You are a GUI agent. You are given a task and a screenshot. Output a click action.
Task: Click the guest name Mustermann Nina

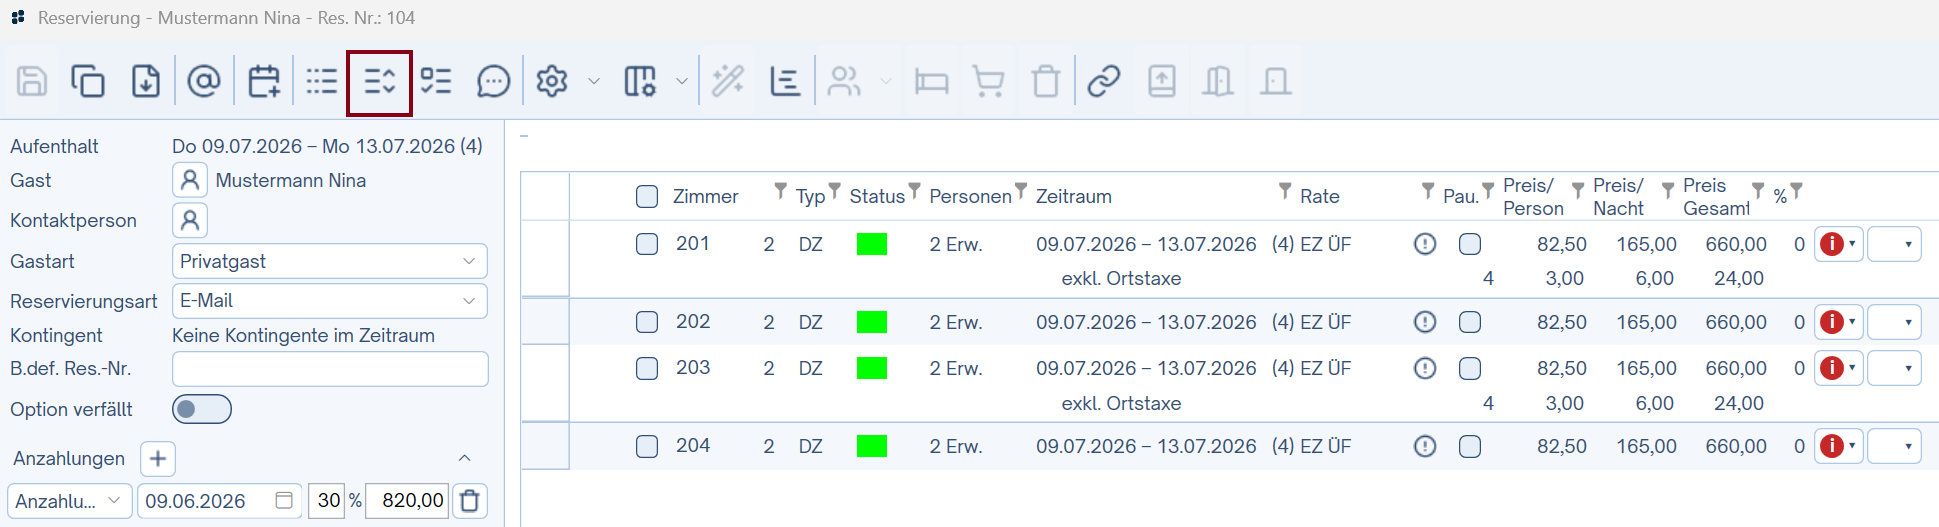[x=291, y=181]
